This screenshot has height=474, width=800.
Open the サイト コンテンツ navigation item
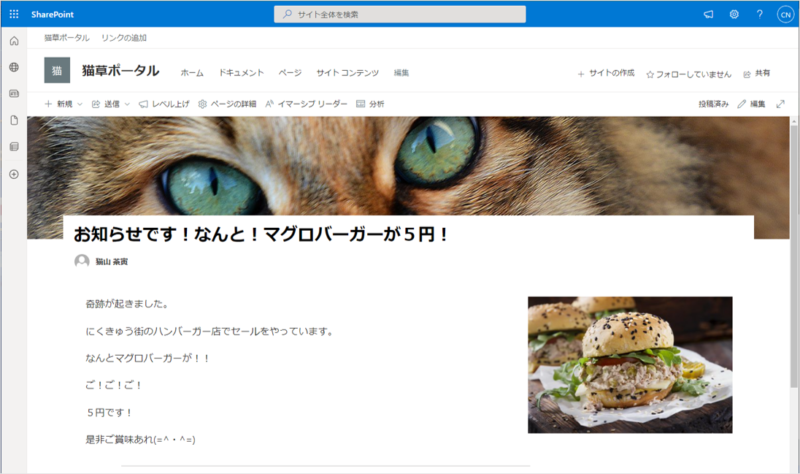click(x=347, y=73)
